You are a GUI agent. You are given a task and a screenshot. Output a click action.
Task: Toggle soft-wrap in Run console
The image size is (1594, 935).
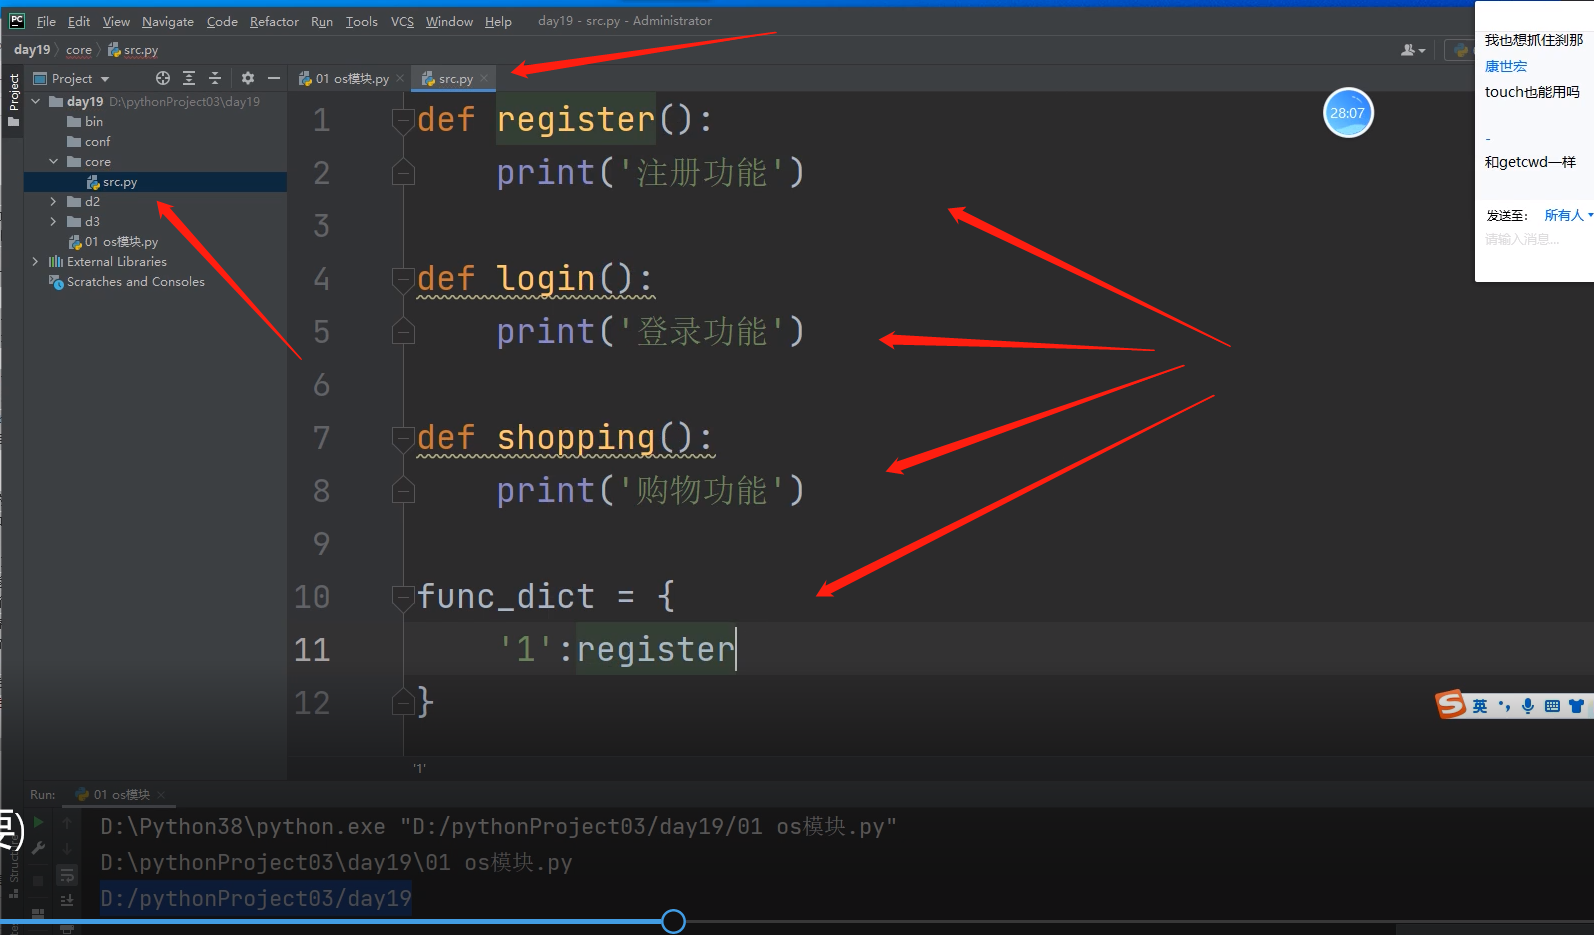coord(67,875)
